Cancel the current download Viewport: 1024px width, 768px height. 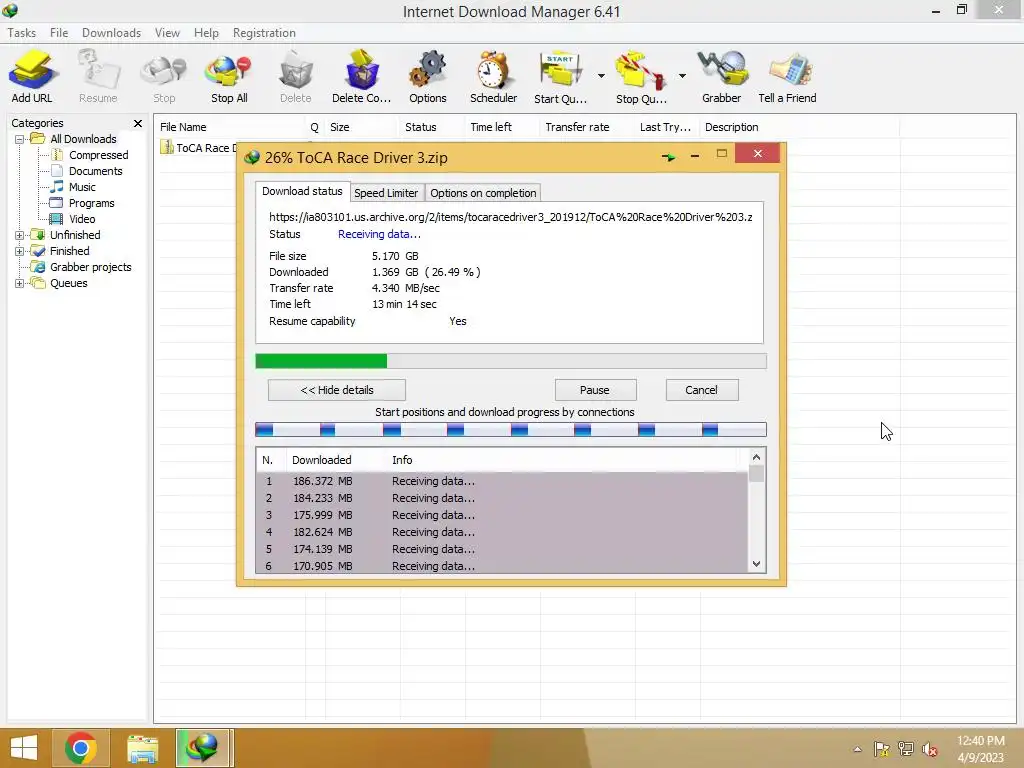coord(701,390)
